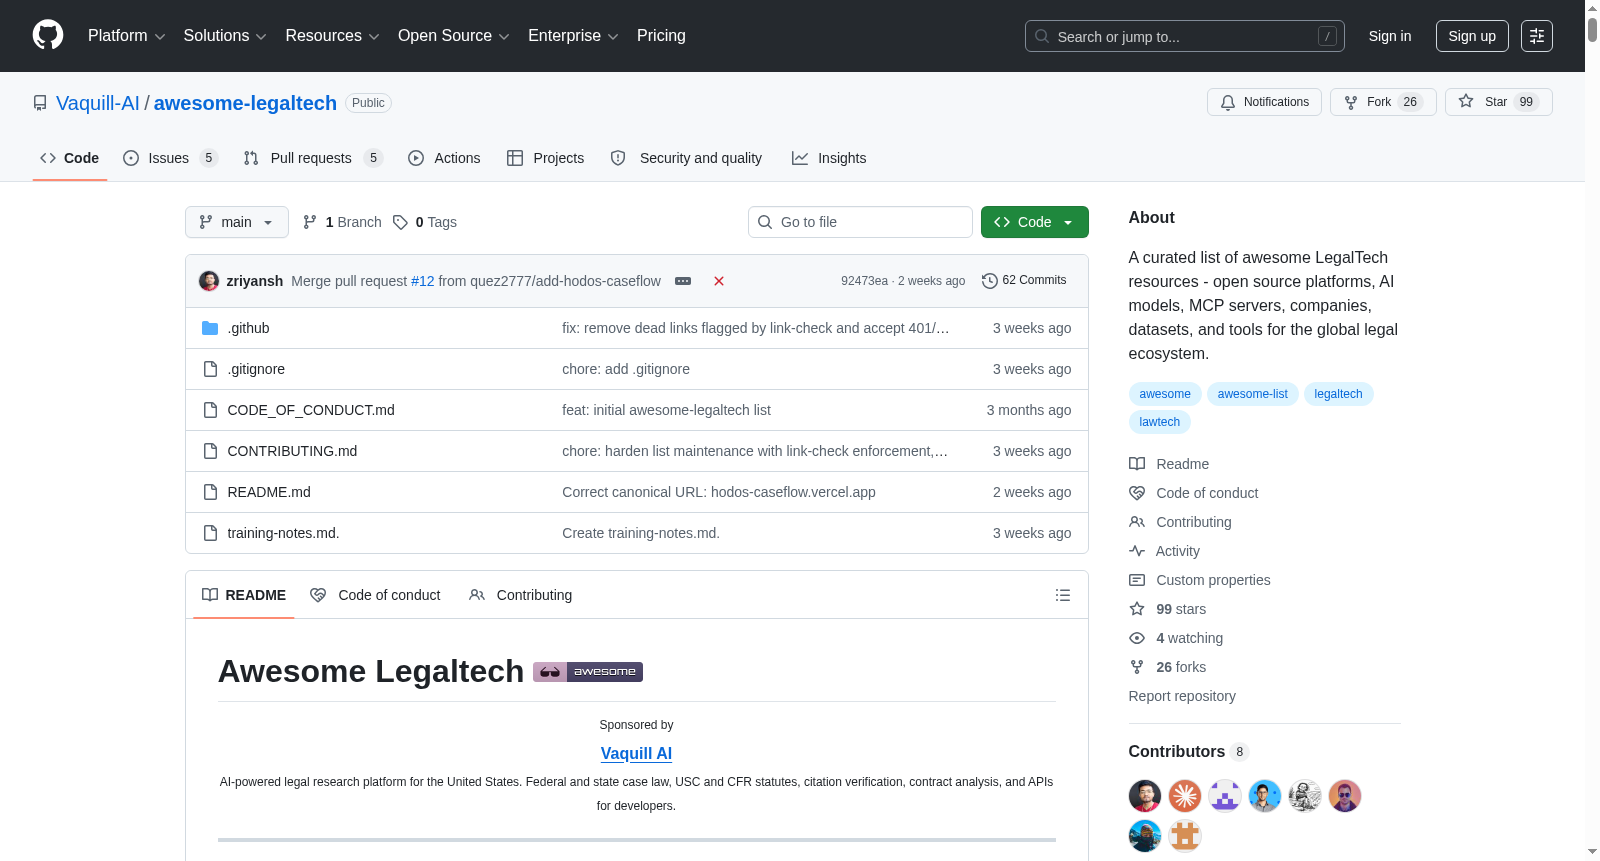The image size is (1600, 861).
Task: Click Report repository link
Action: (x=1182, y=696)
